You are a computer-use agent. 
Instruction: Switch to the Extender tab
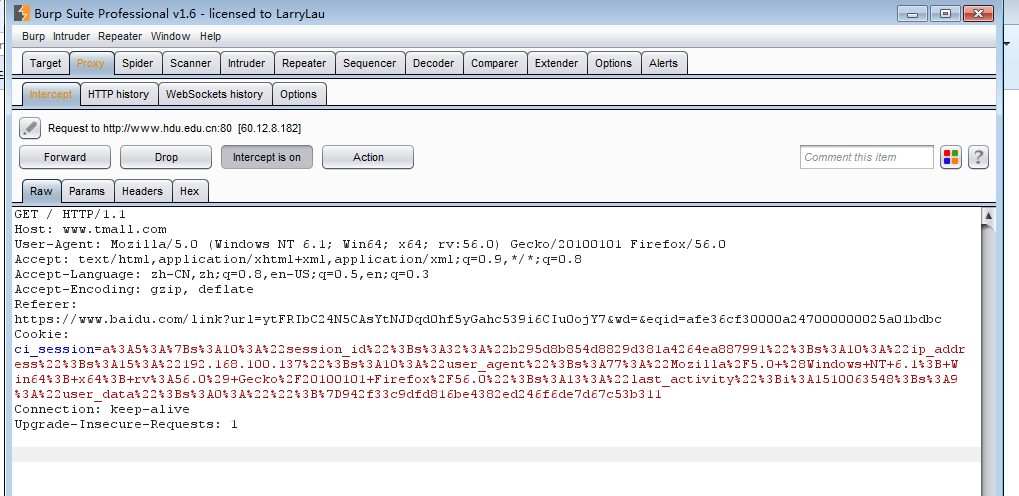click(x=556, y=63)
